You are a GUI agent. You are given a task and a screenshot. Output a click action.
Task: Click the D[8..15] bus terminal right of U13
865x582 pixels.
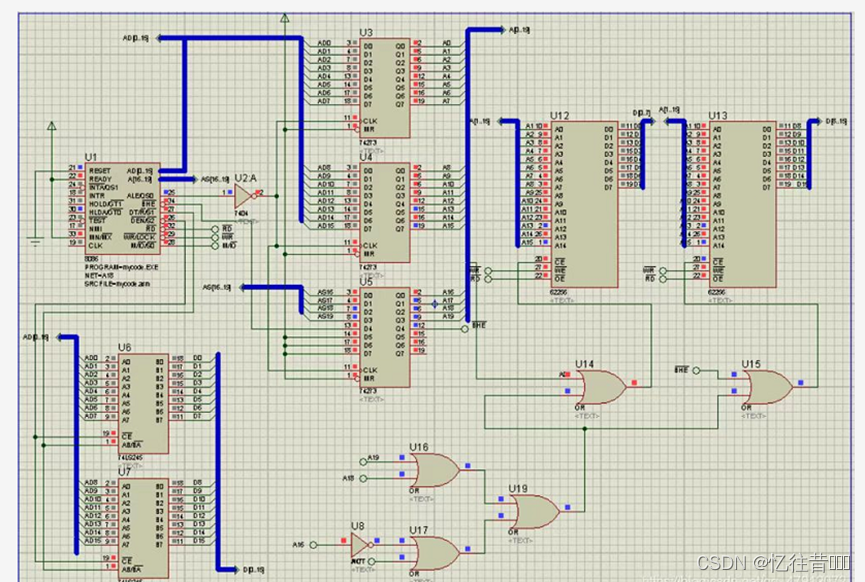(818, 121)
